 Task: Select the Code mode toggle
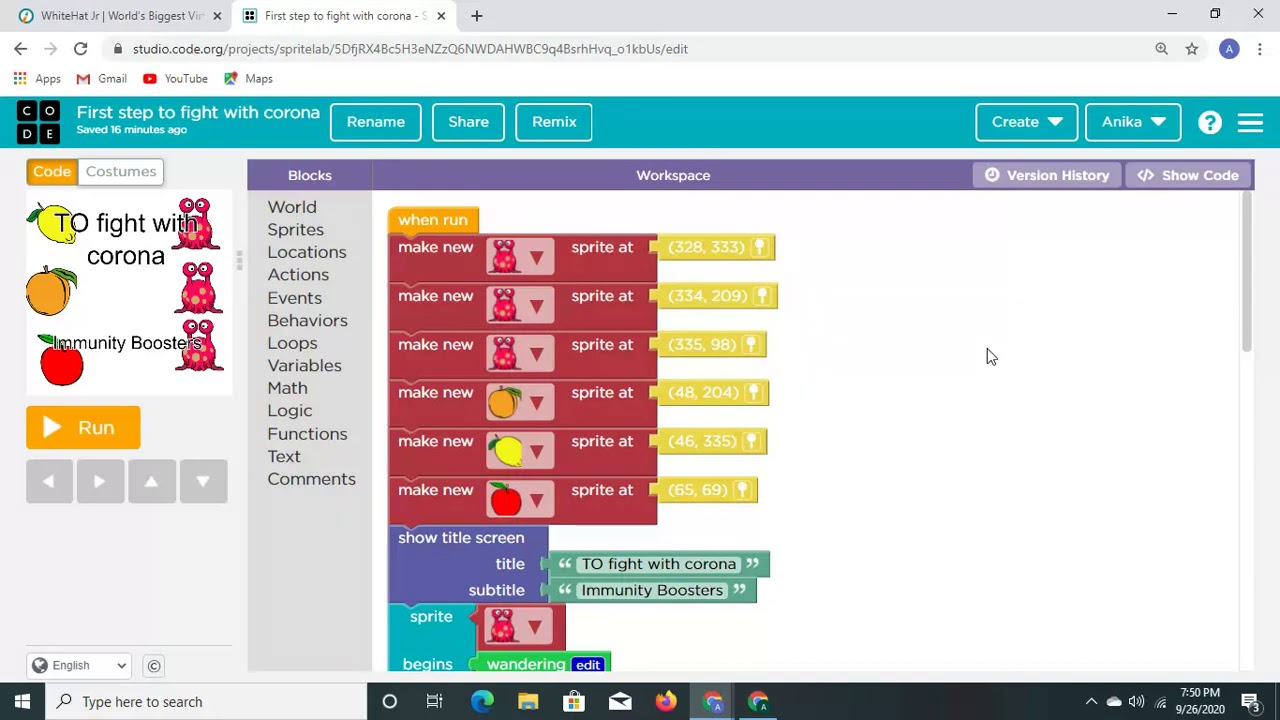(52, 171)
